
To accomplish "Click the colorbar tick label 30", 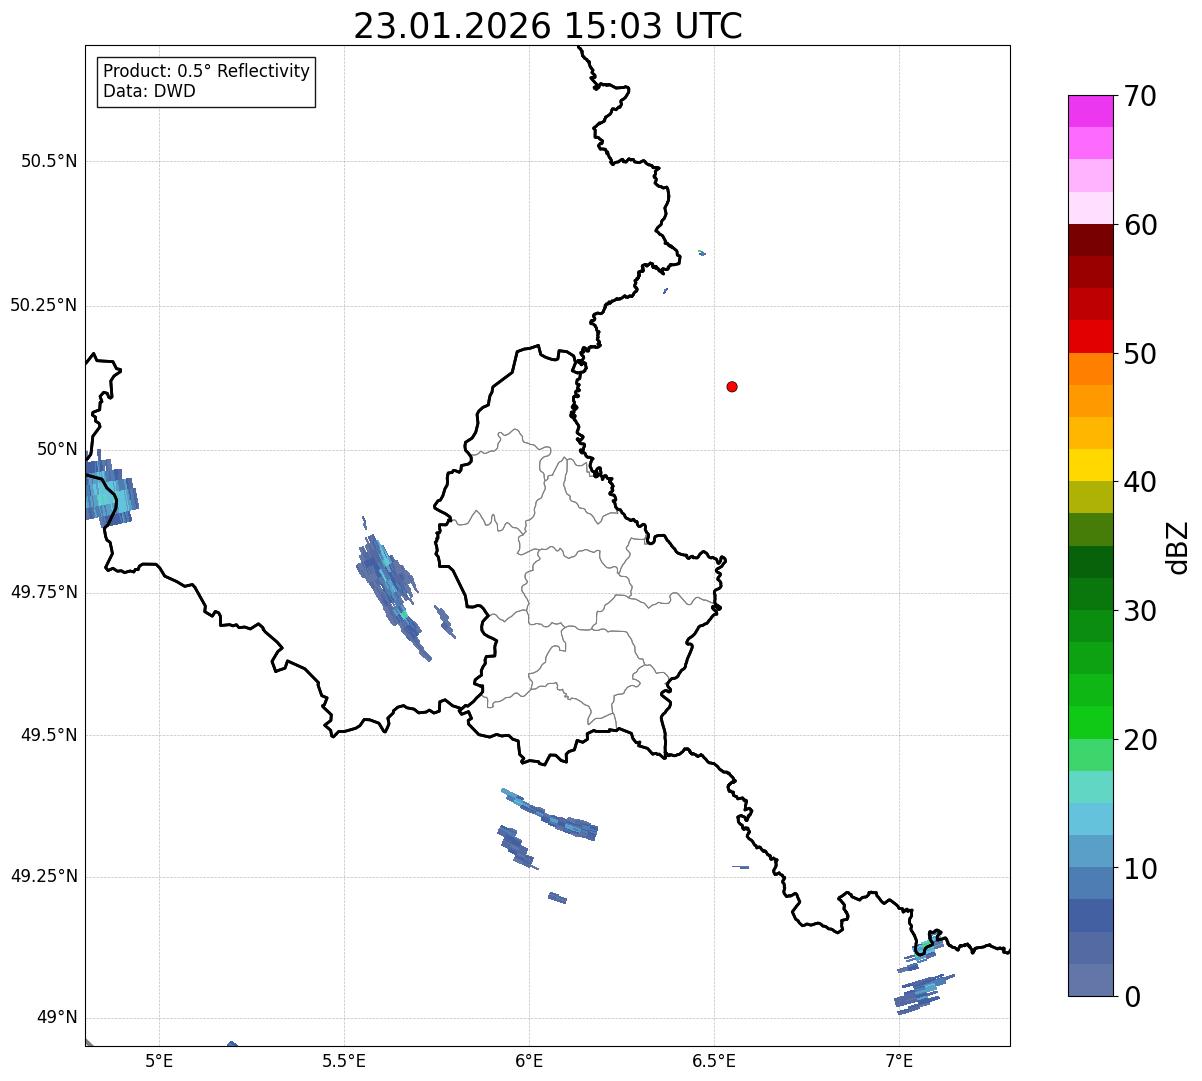I will 1140,611.
